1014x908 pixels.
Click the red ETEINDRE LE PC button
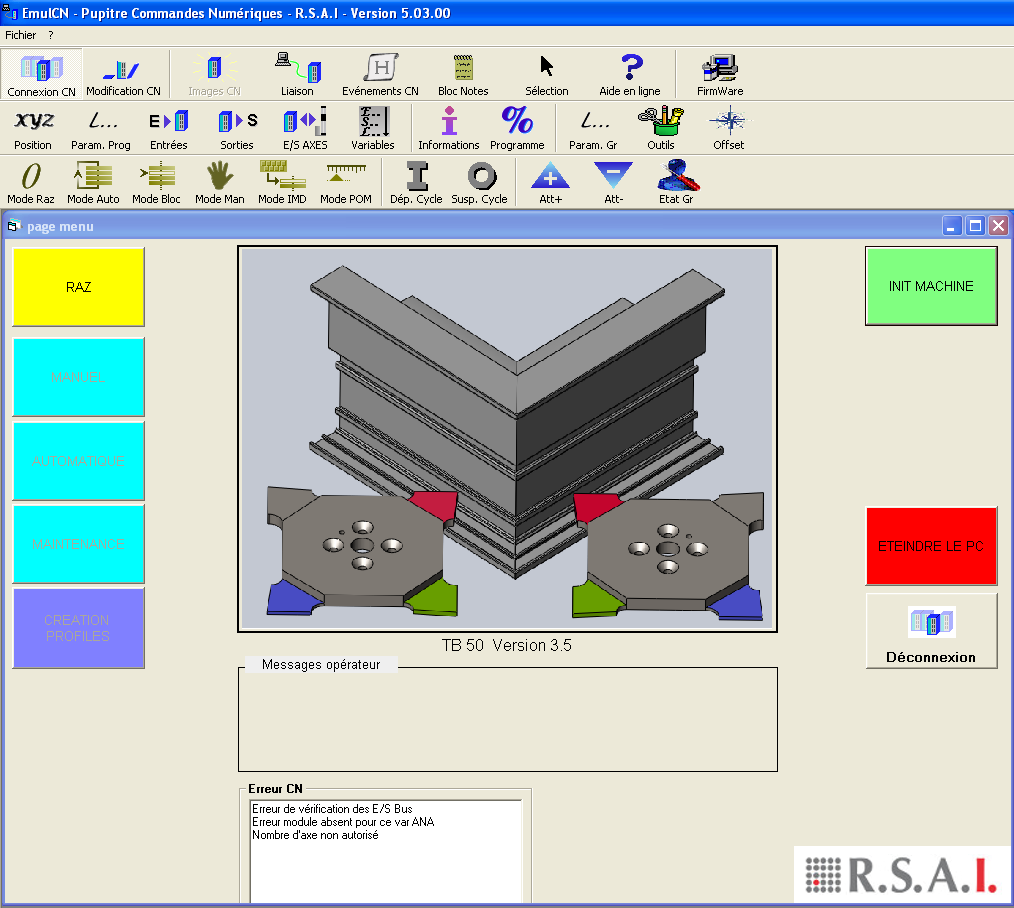click(x=931, y=546)
